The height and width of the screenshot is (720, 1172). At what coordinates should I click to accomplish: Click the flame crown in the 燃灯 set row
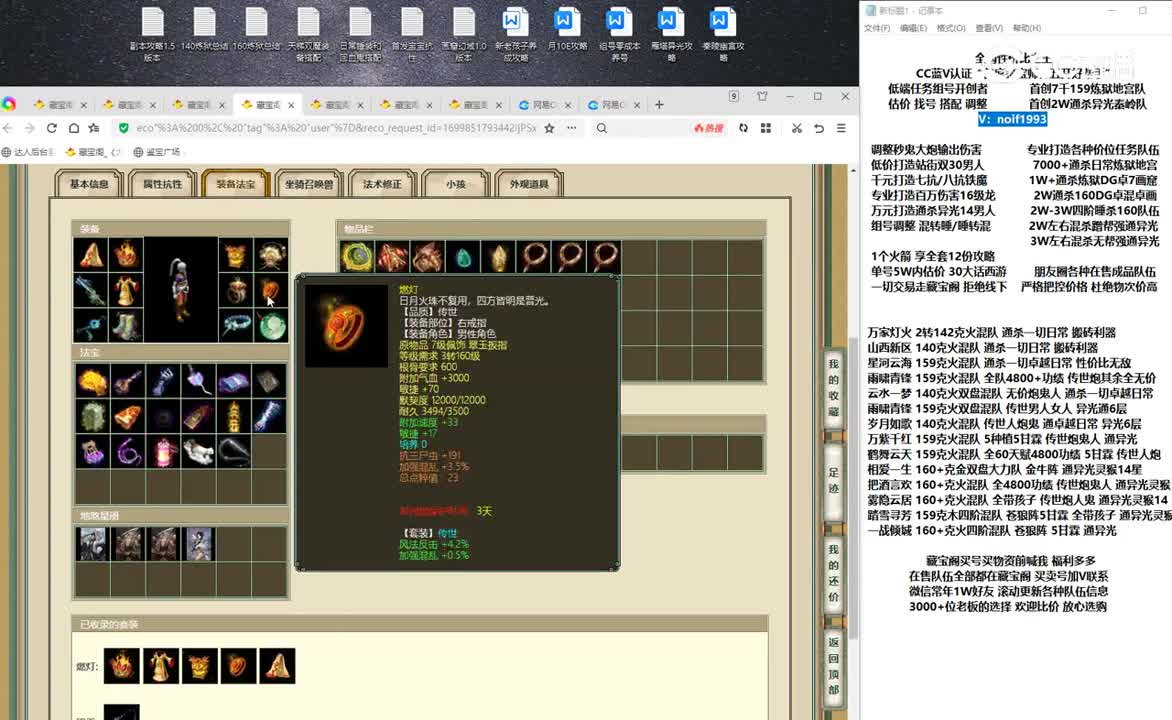pyautogui.click(x=121, y=665)
